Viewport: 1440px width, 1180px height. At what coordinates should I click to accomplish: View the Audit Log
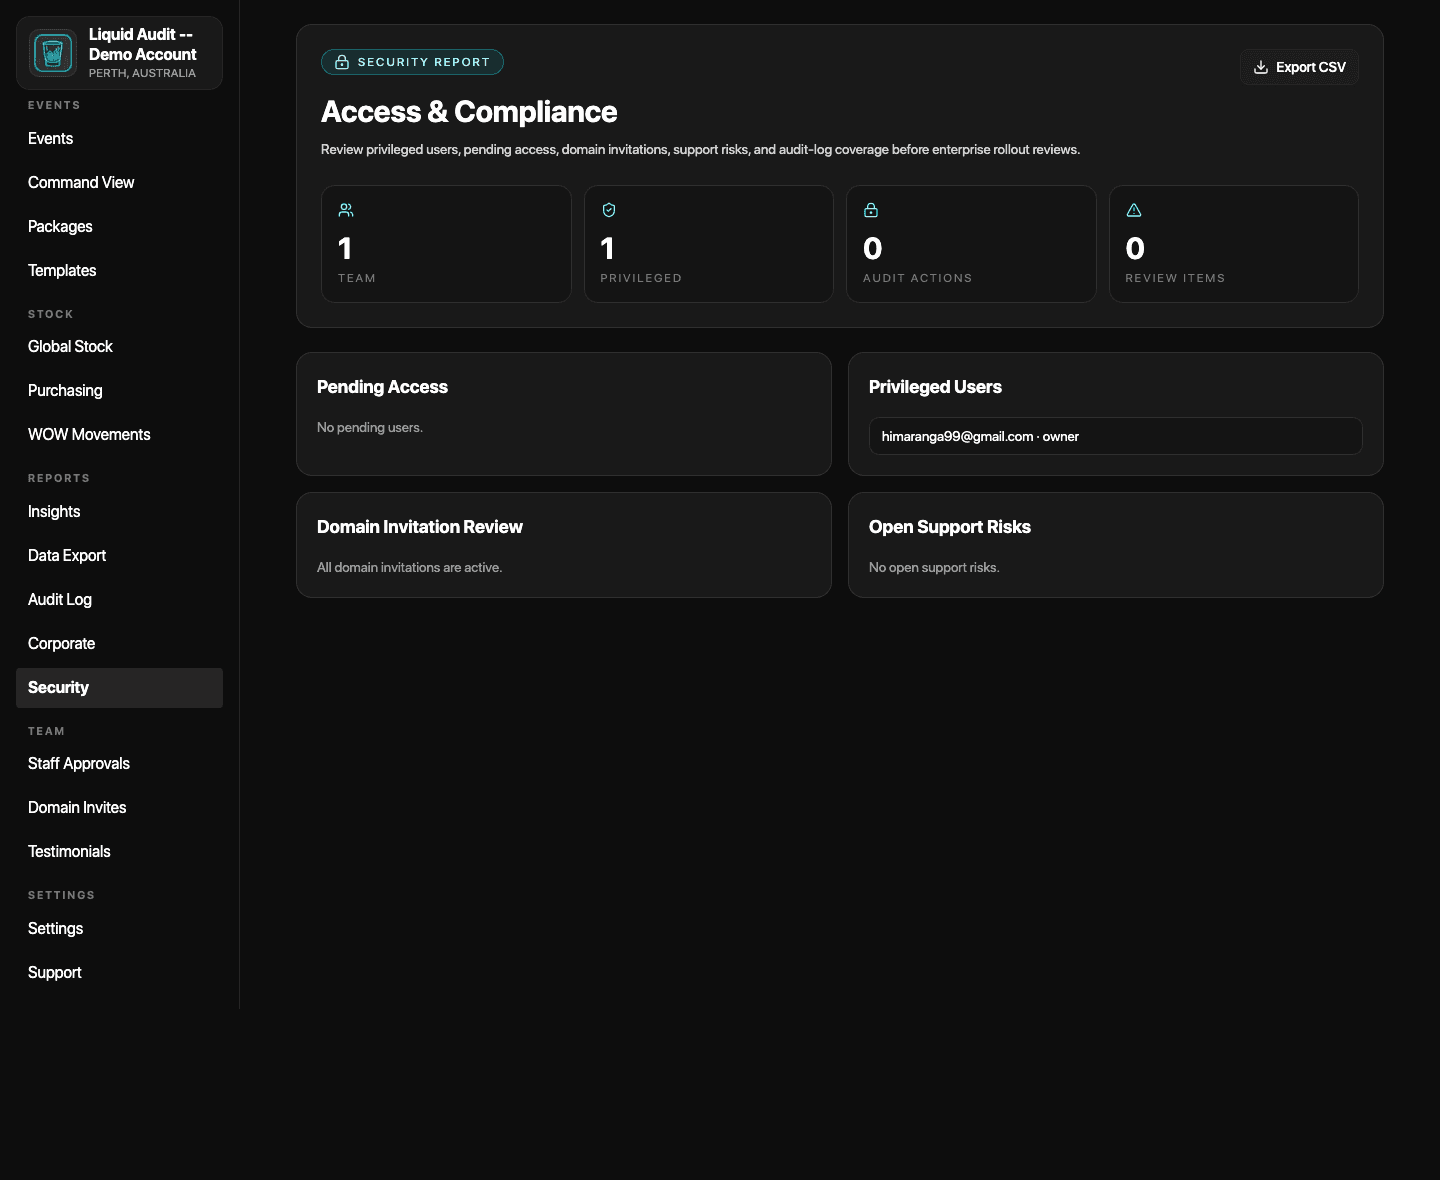coord(119,600)
